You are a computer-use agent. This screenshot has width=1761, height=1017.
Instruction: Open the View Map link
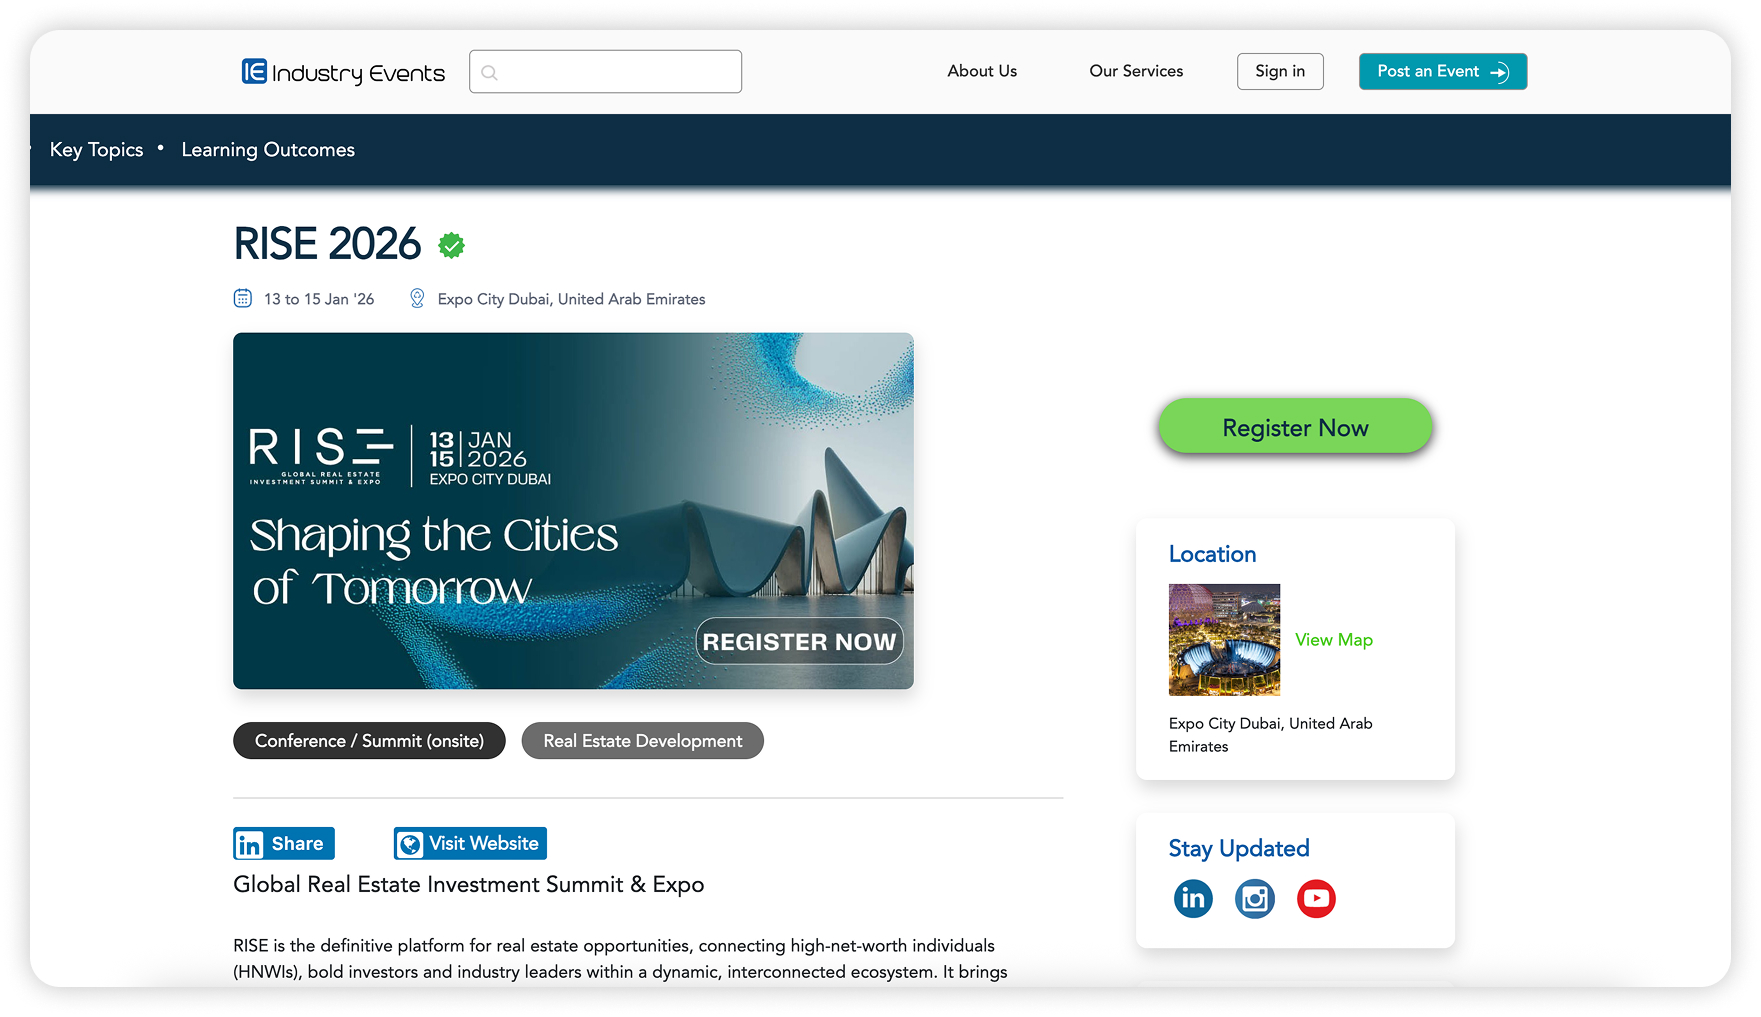click(x=1334, y=640)
